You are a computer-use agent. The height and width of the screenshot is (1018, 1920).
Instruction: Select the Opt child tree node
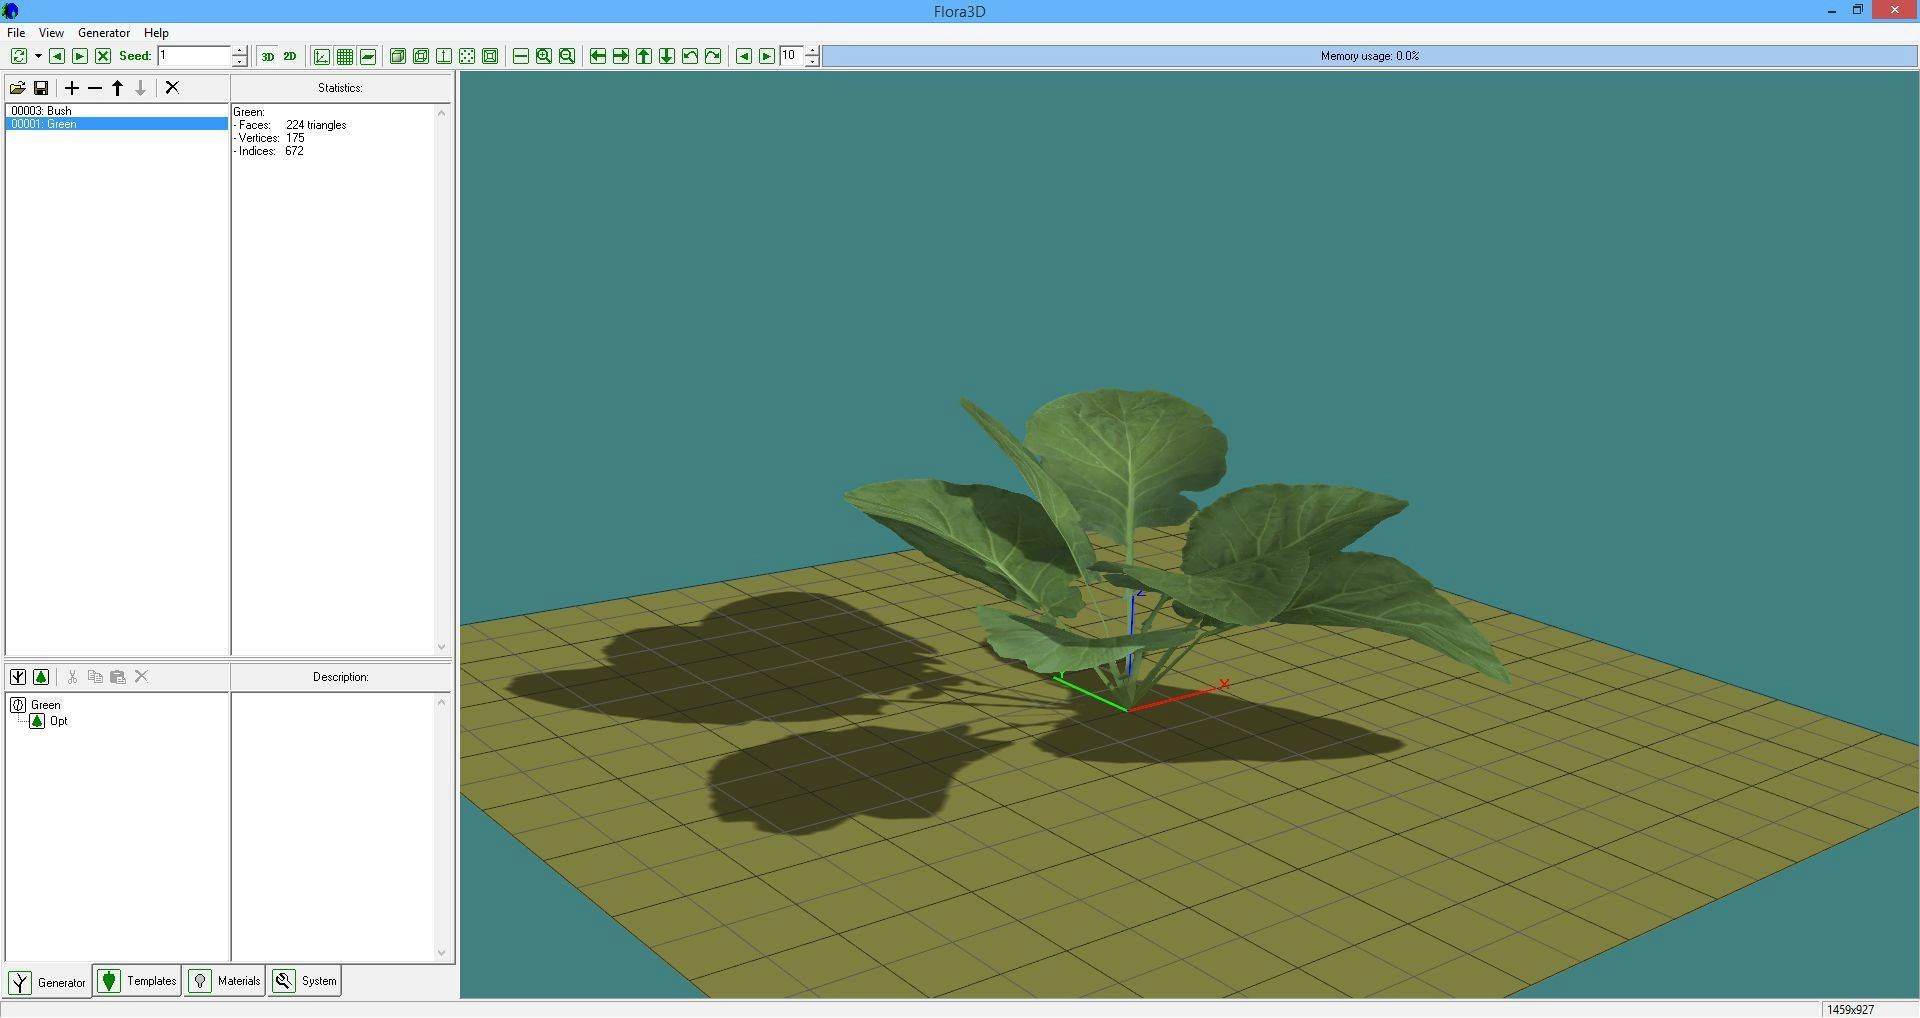(59, 721)
